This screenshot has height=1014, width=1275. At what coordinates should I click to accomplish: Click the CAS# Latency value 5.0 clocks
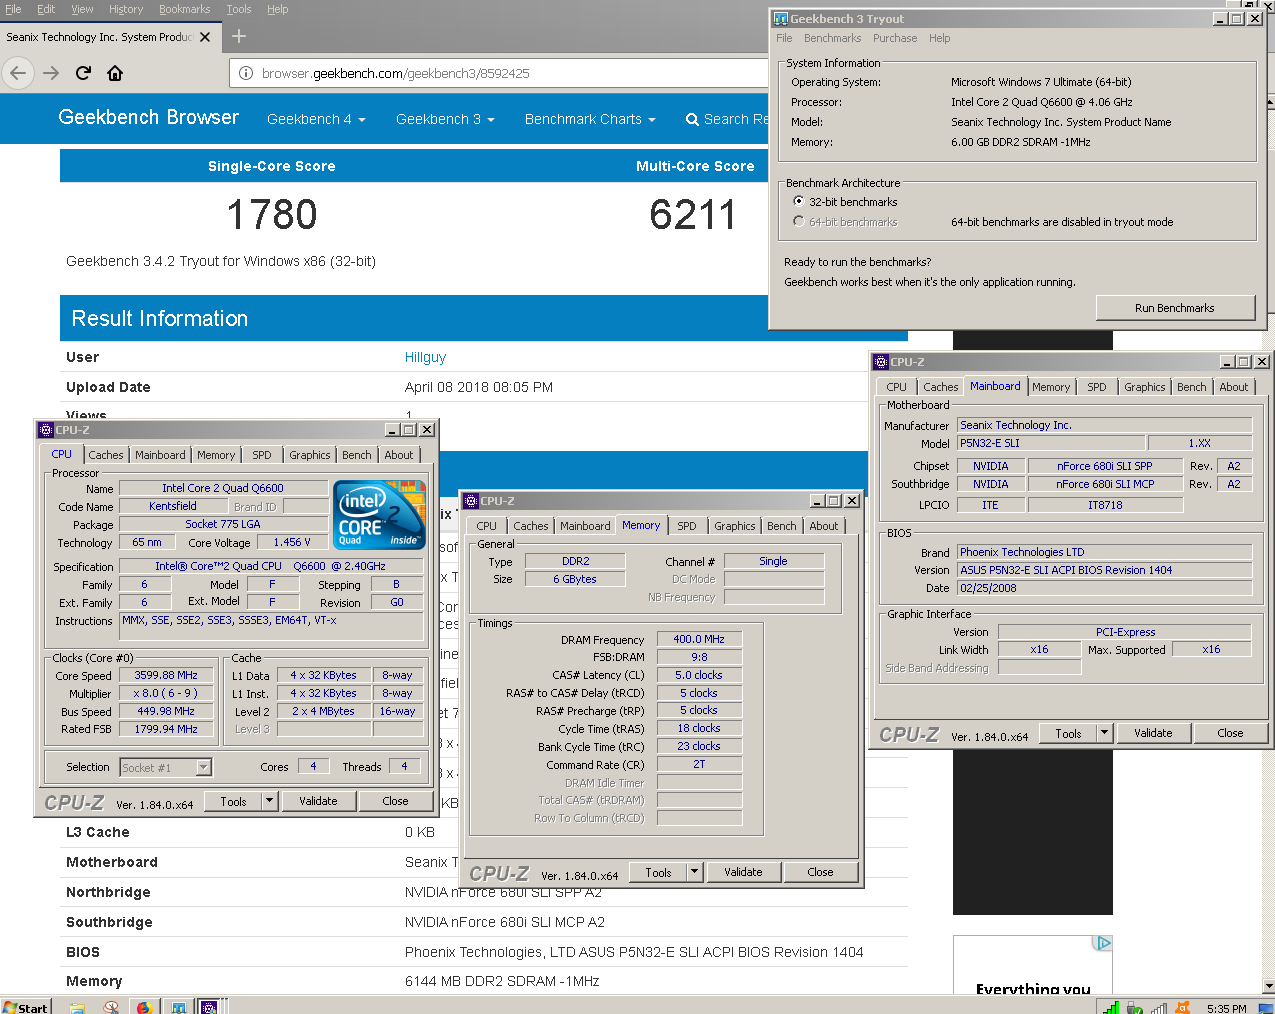pyautogui.click(x=699, y=675)
